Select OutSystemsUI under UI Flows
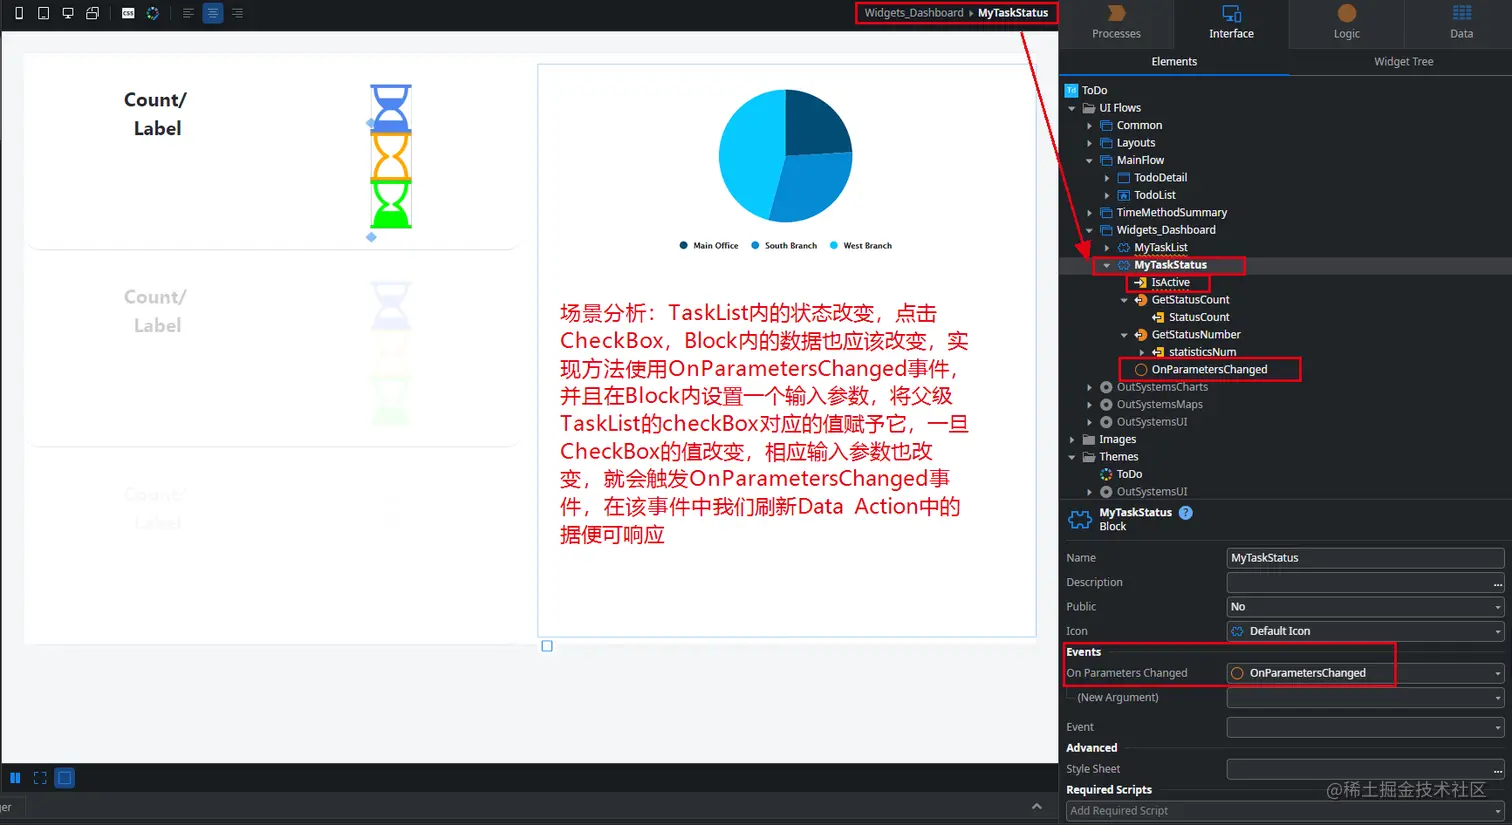Viewport: 1512px width, 825px height. pyautogui.click(x=1151, y=422)
